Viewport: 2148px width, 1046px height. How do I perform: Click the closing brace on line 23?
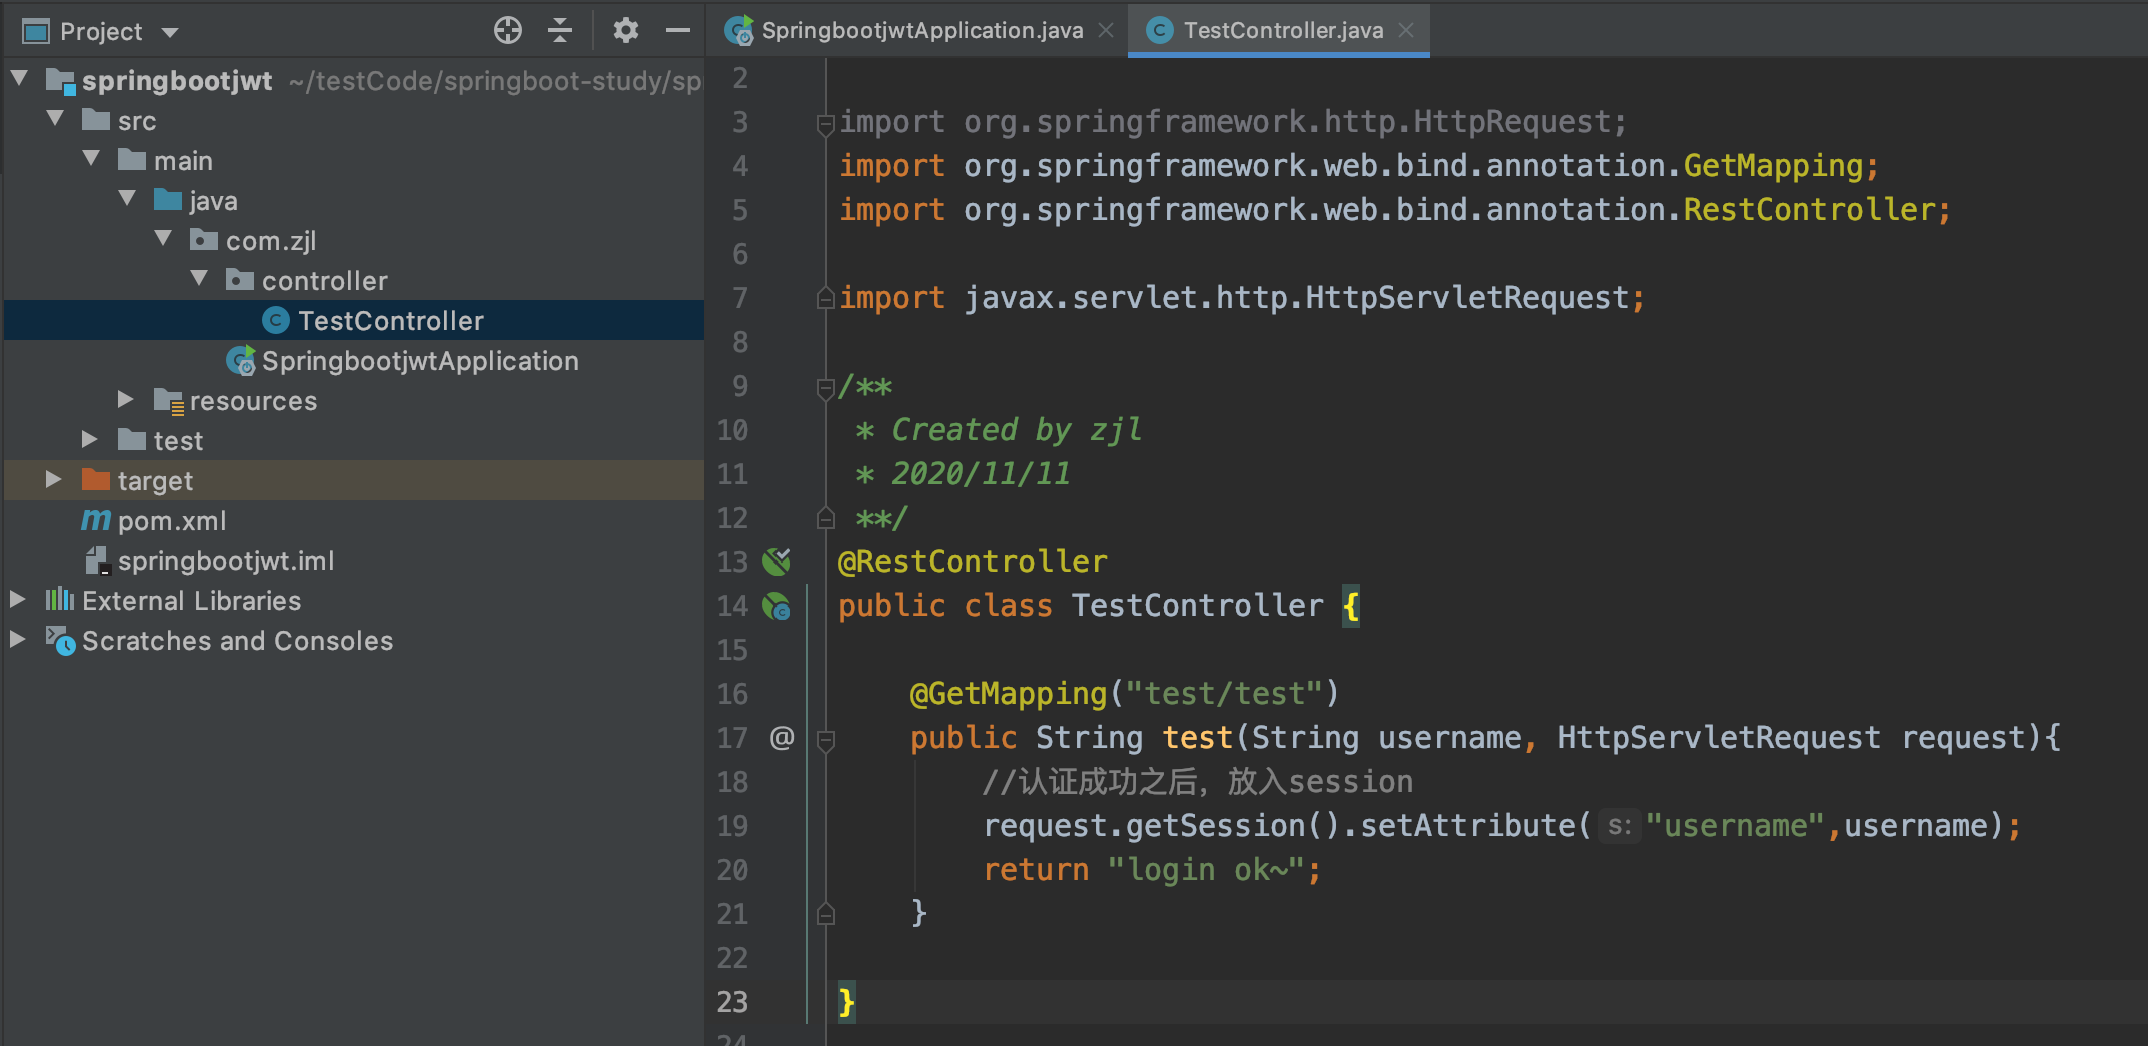click(847, 1001)
